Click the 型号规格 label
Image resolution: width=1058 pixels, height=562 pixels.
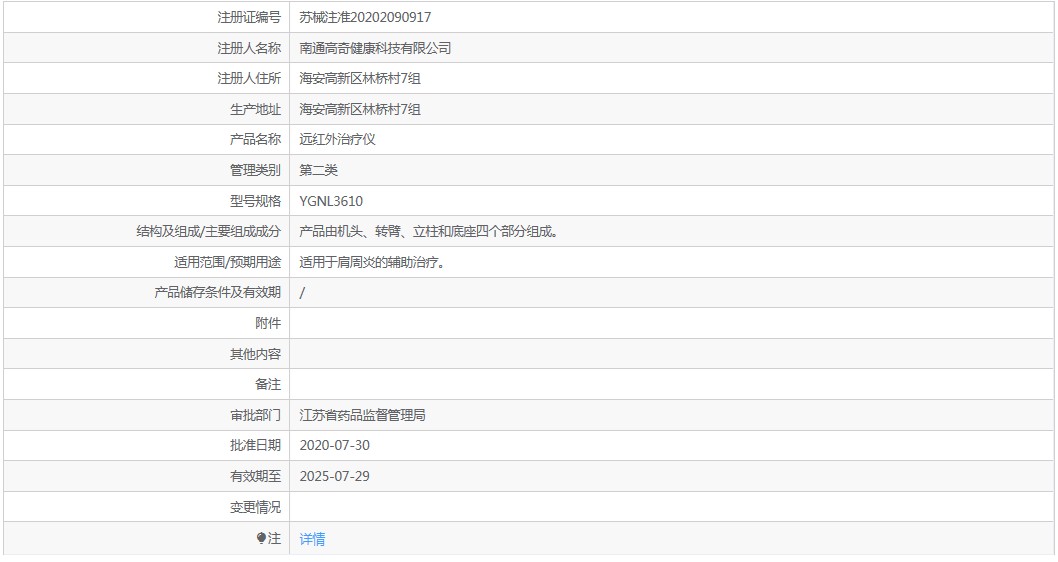pyautogui.click(x=255, y=201)
